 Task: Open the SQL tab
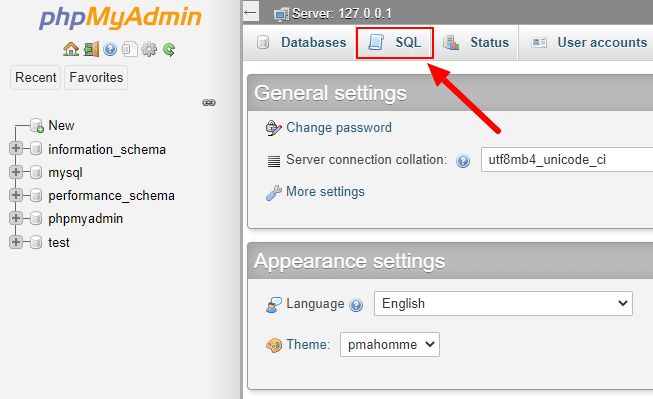pyautogui.click(x=394, y=42)
